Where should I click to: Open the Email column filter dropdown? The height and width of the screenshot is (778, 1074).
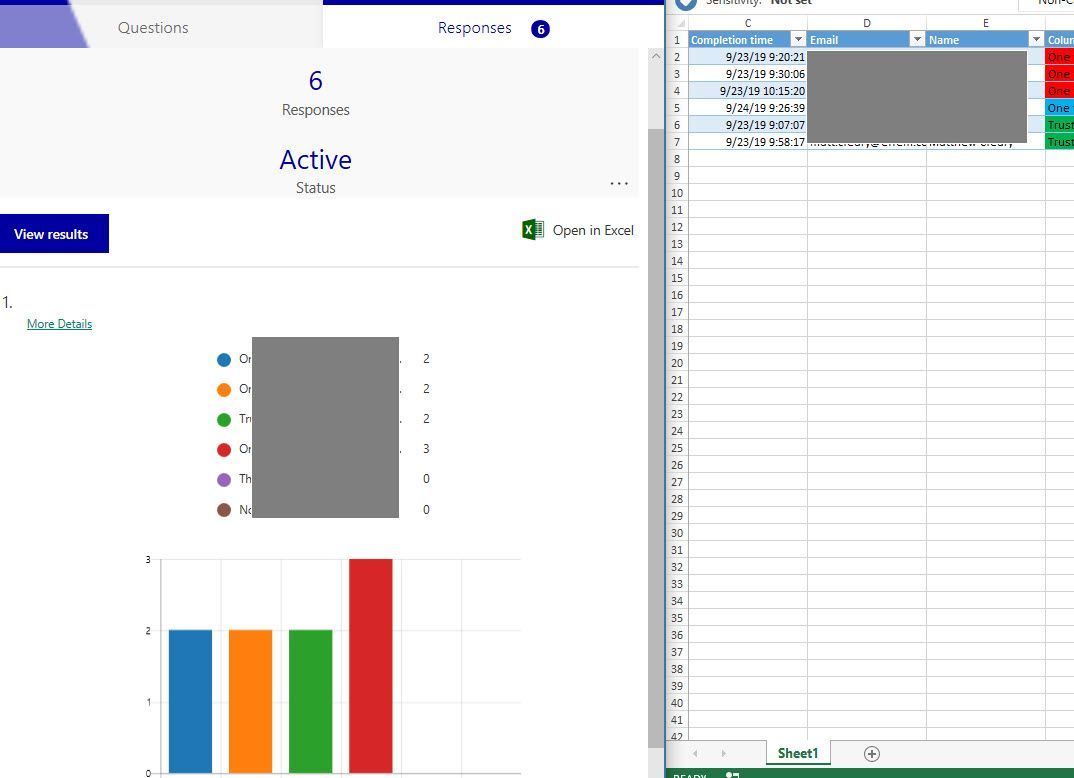917,39
